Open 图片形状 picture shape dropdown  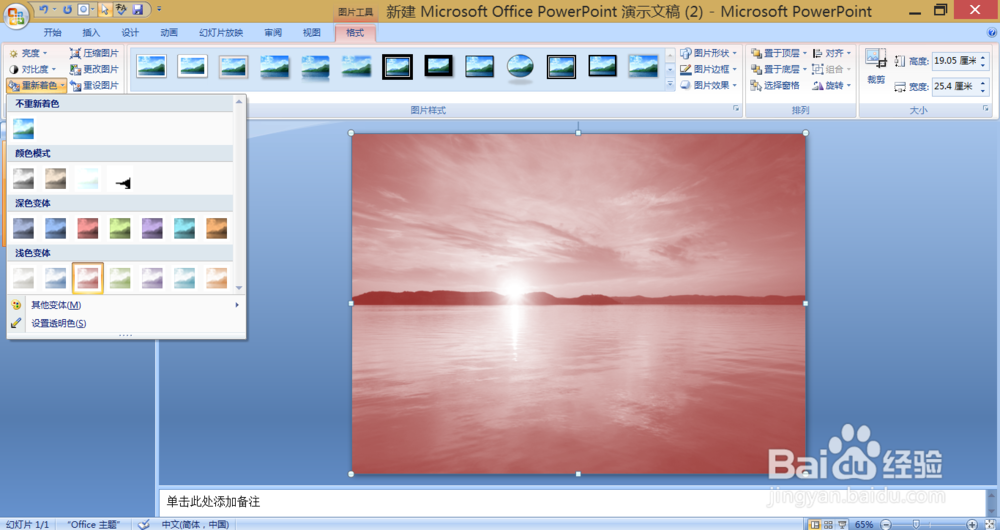709,53
